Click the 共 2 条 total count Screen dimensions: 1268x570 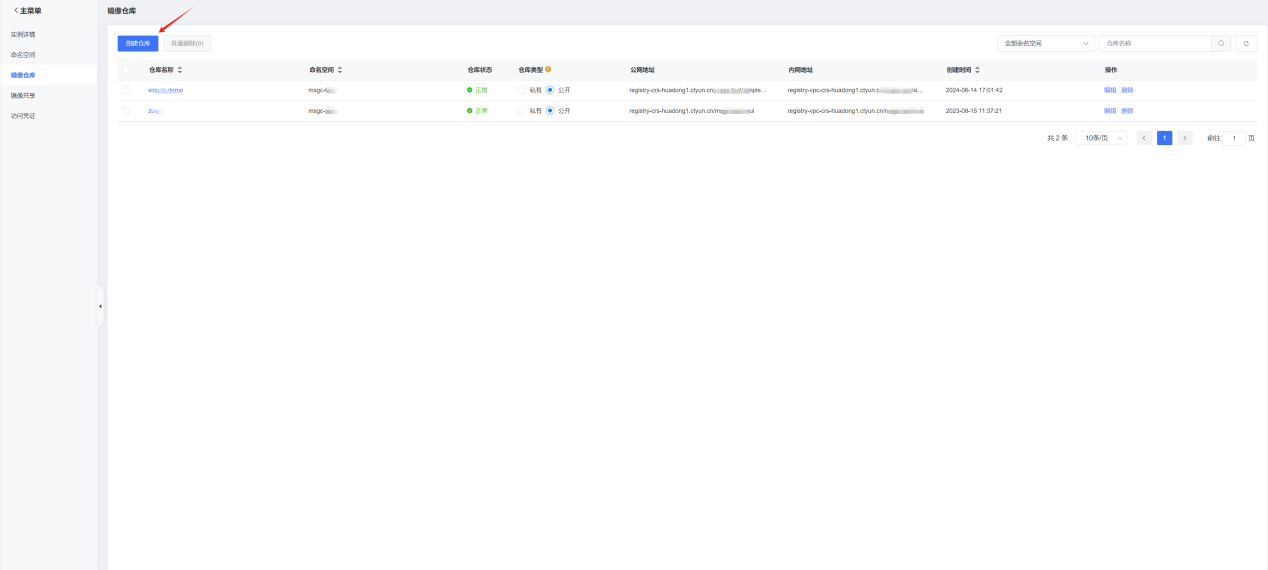[1057, 138]
